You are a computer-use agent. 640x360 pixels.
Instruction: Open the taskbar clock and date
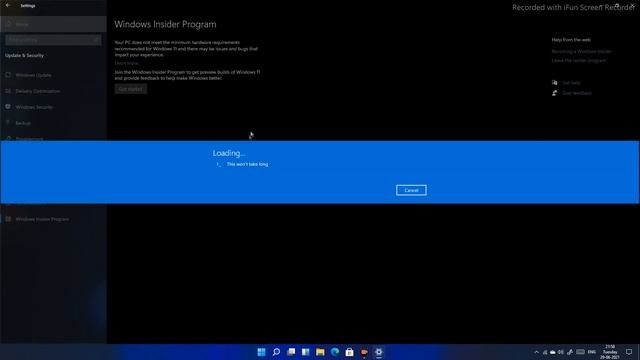(610, 352)
